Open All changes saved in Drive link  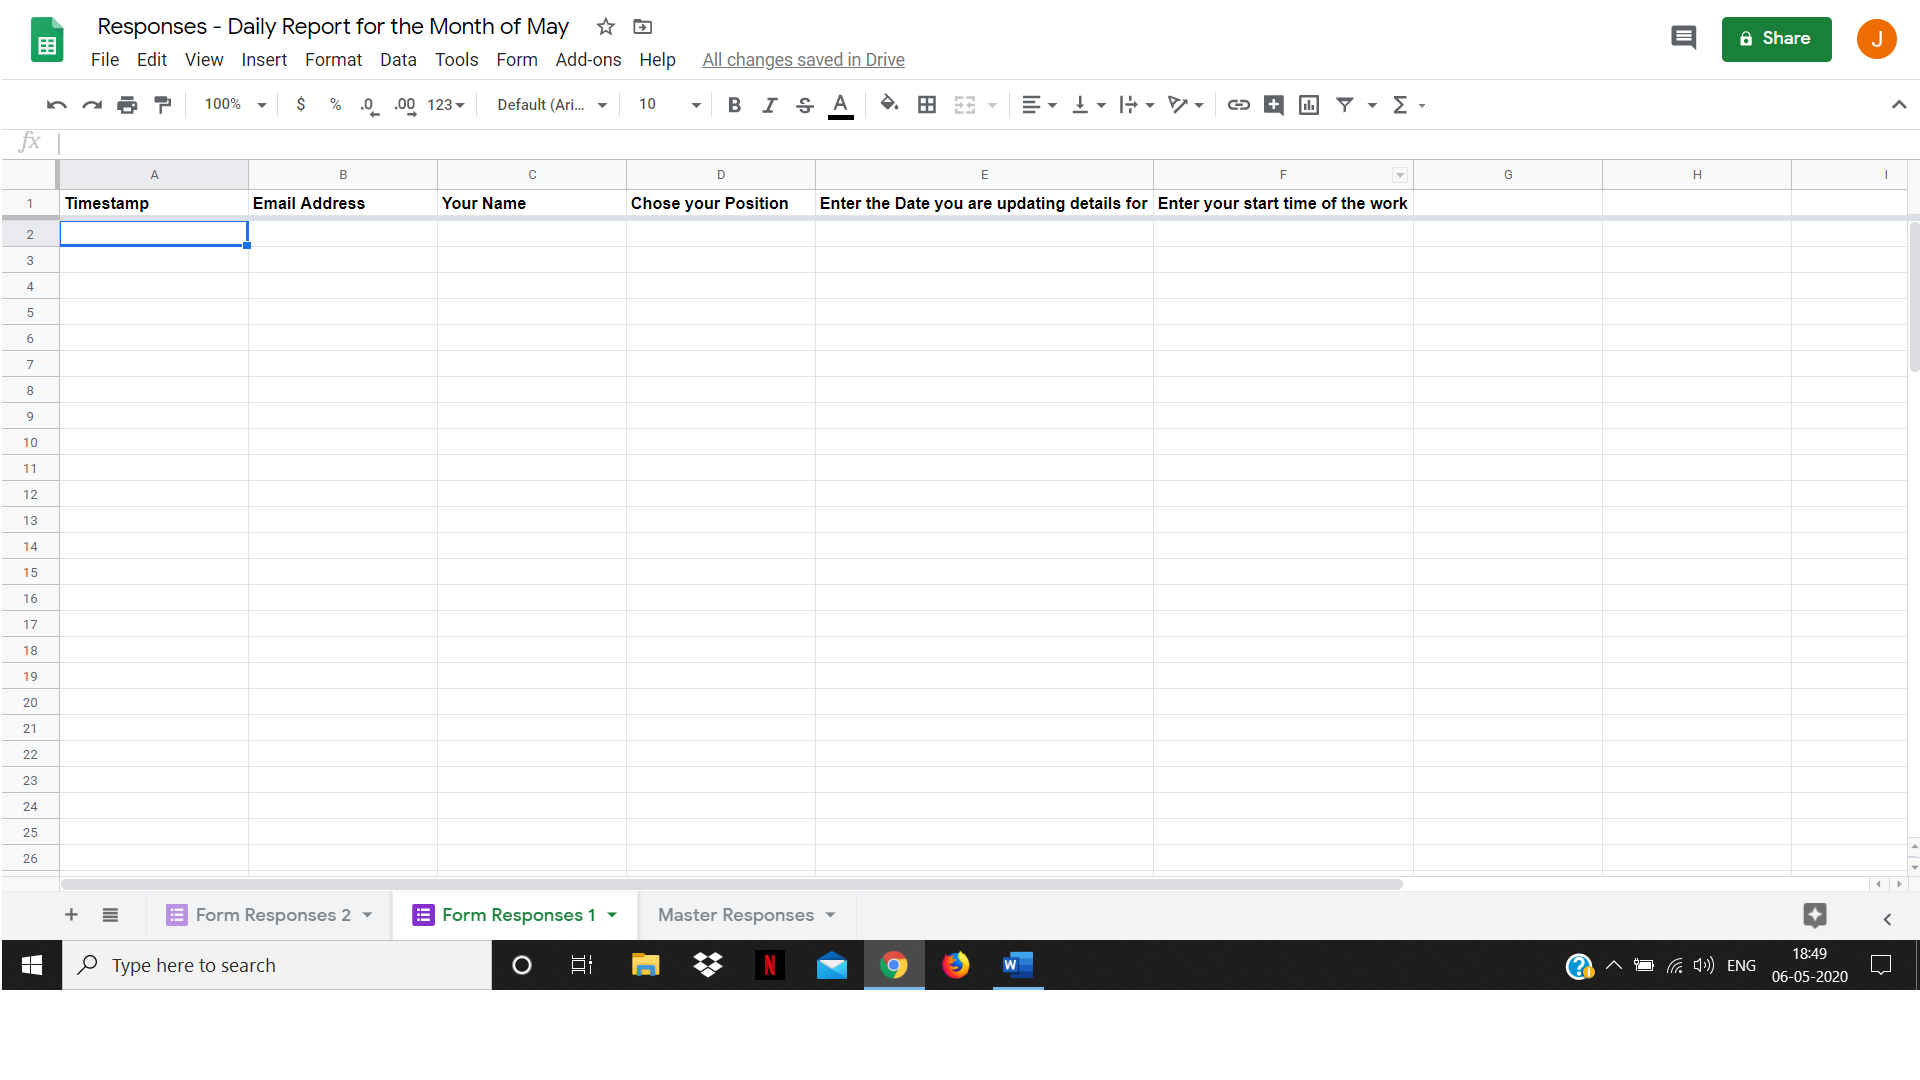coord(803,59)
